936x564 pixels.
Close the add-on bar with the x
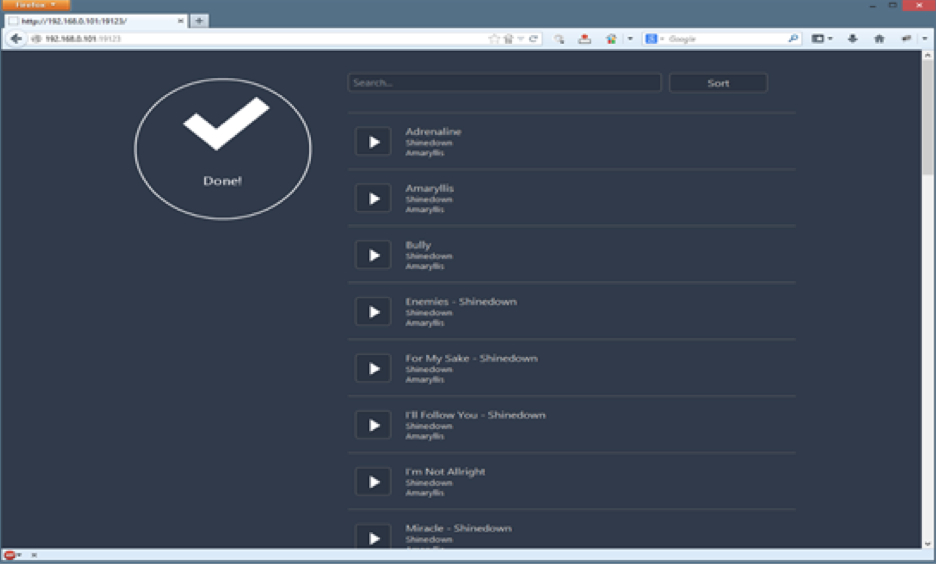[34, 555]
